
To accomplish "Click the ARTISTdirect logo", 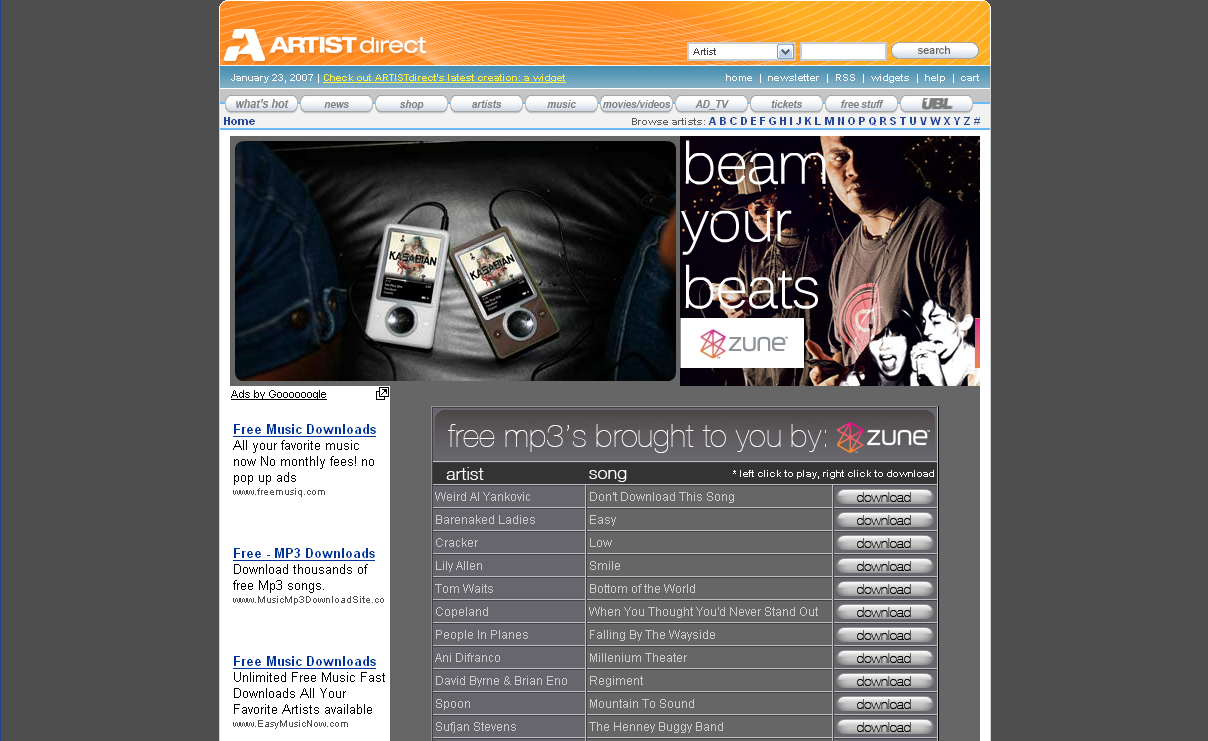I will (325, 45).
